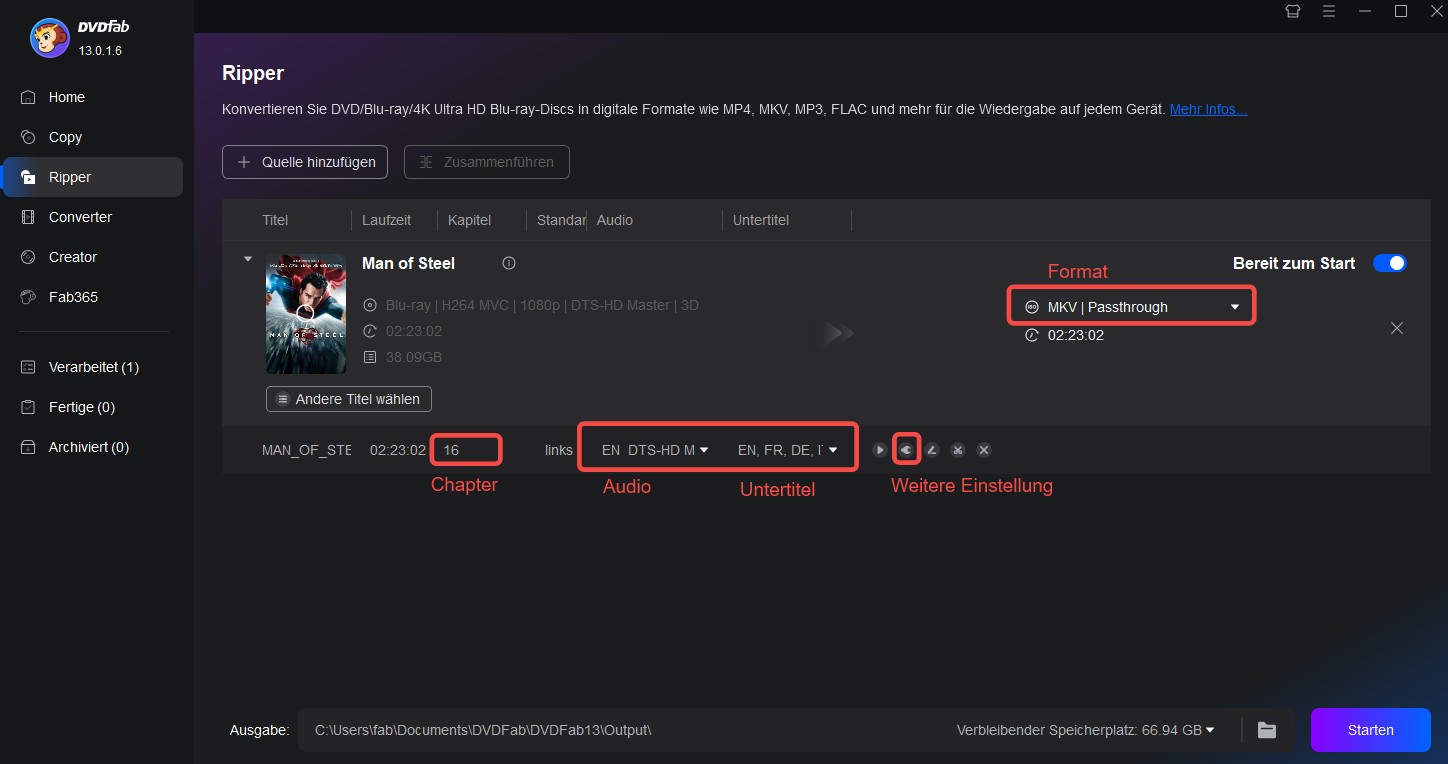The width and height of the screenshot is (1448, 764).
Task: Open the video edit pencil icon
Action: (931, 450)
